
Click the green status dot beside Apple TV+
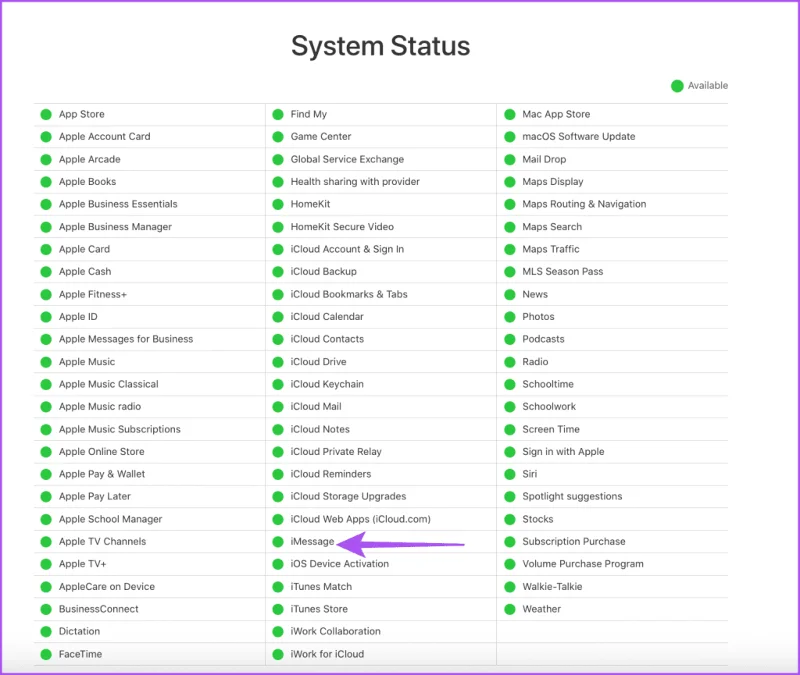46,564
